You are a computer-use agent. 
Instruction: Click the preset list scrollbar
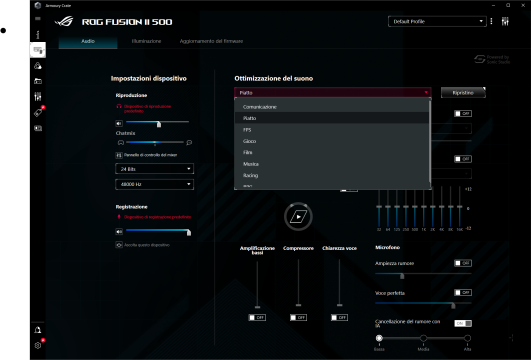(430, 142)
